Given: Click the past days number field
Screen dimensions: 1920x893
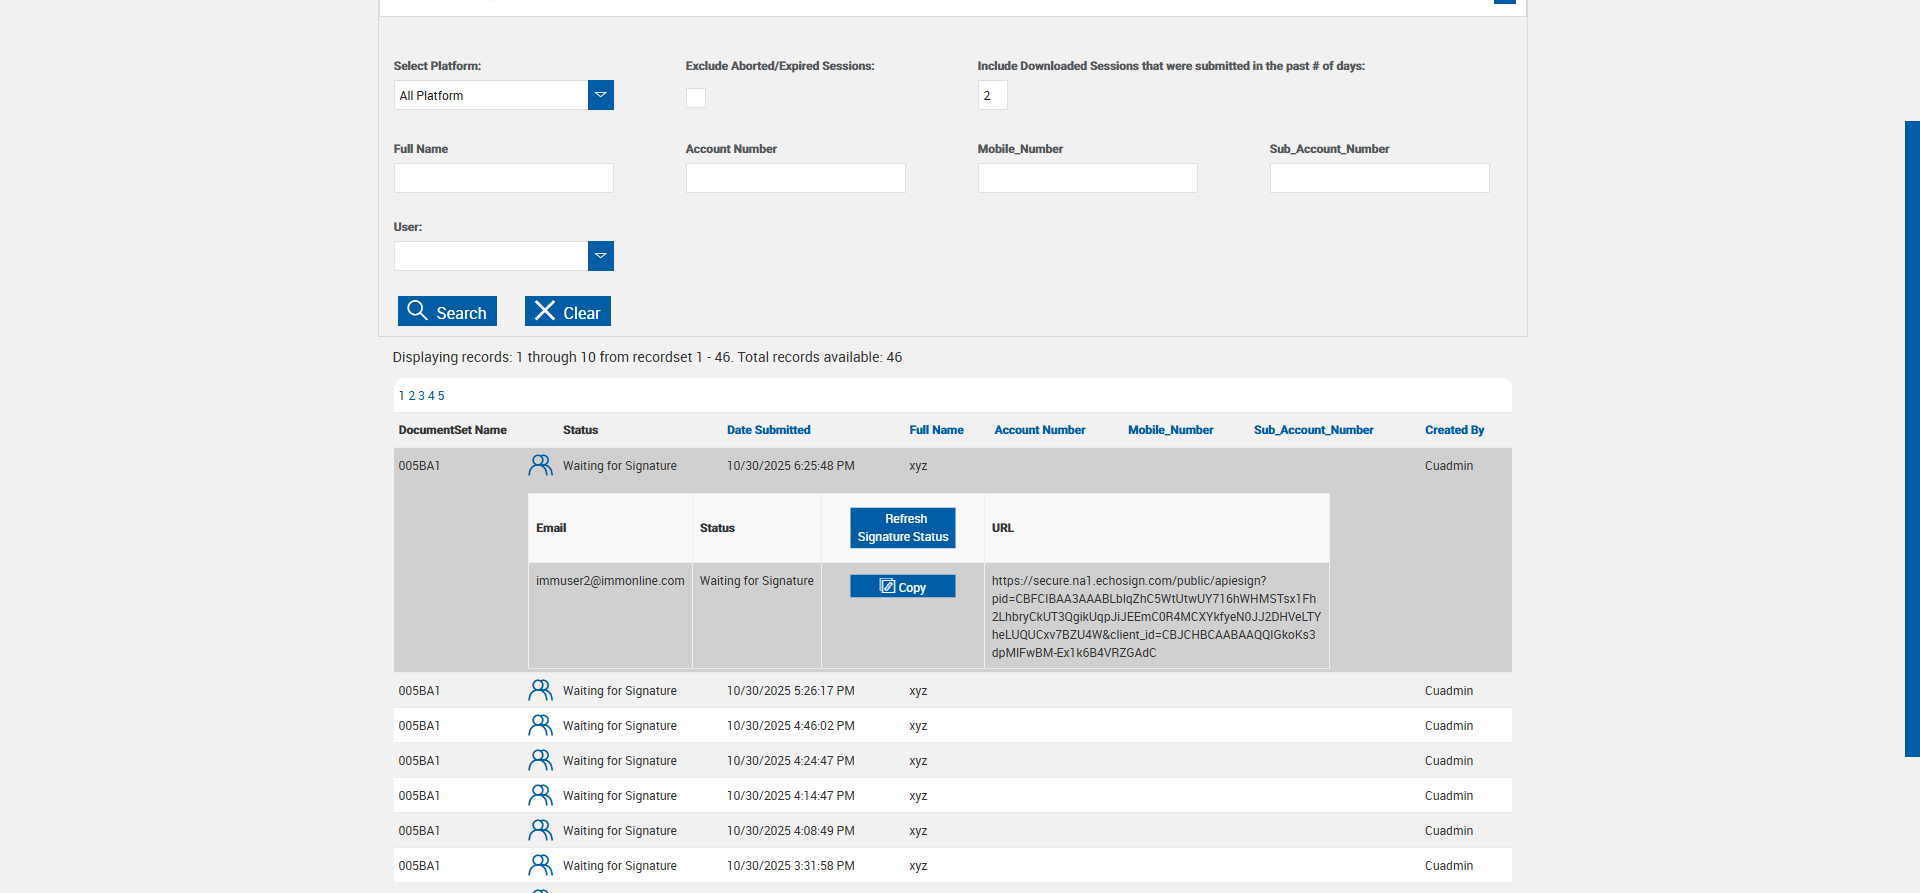Looking at the screenshot, I should (992, 95).
